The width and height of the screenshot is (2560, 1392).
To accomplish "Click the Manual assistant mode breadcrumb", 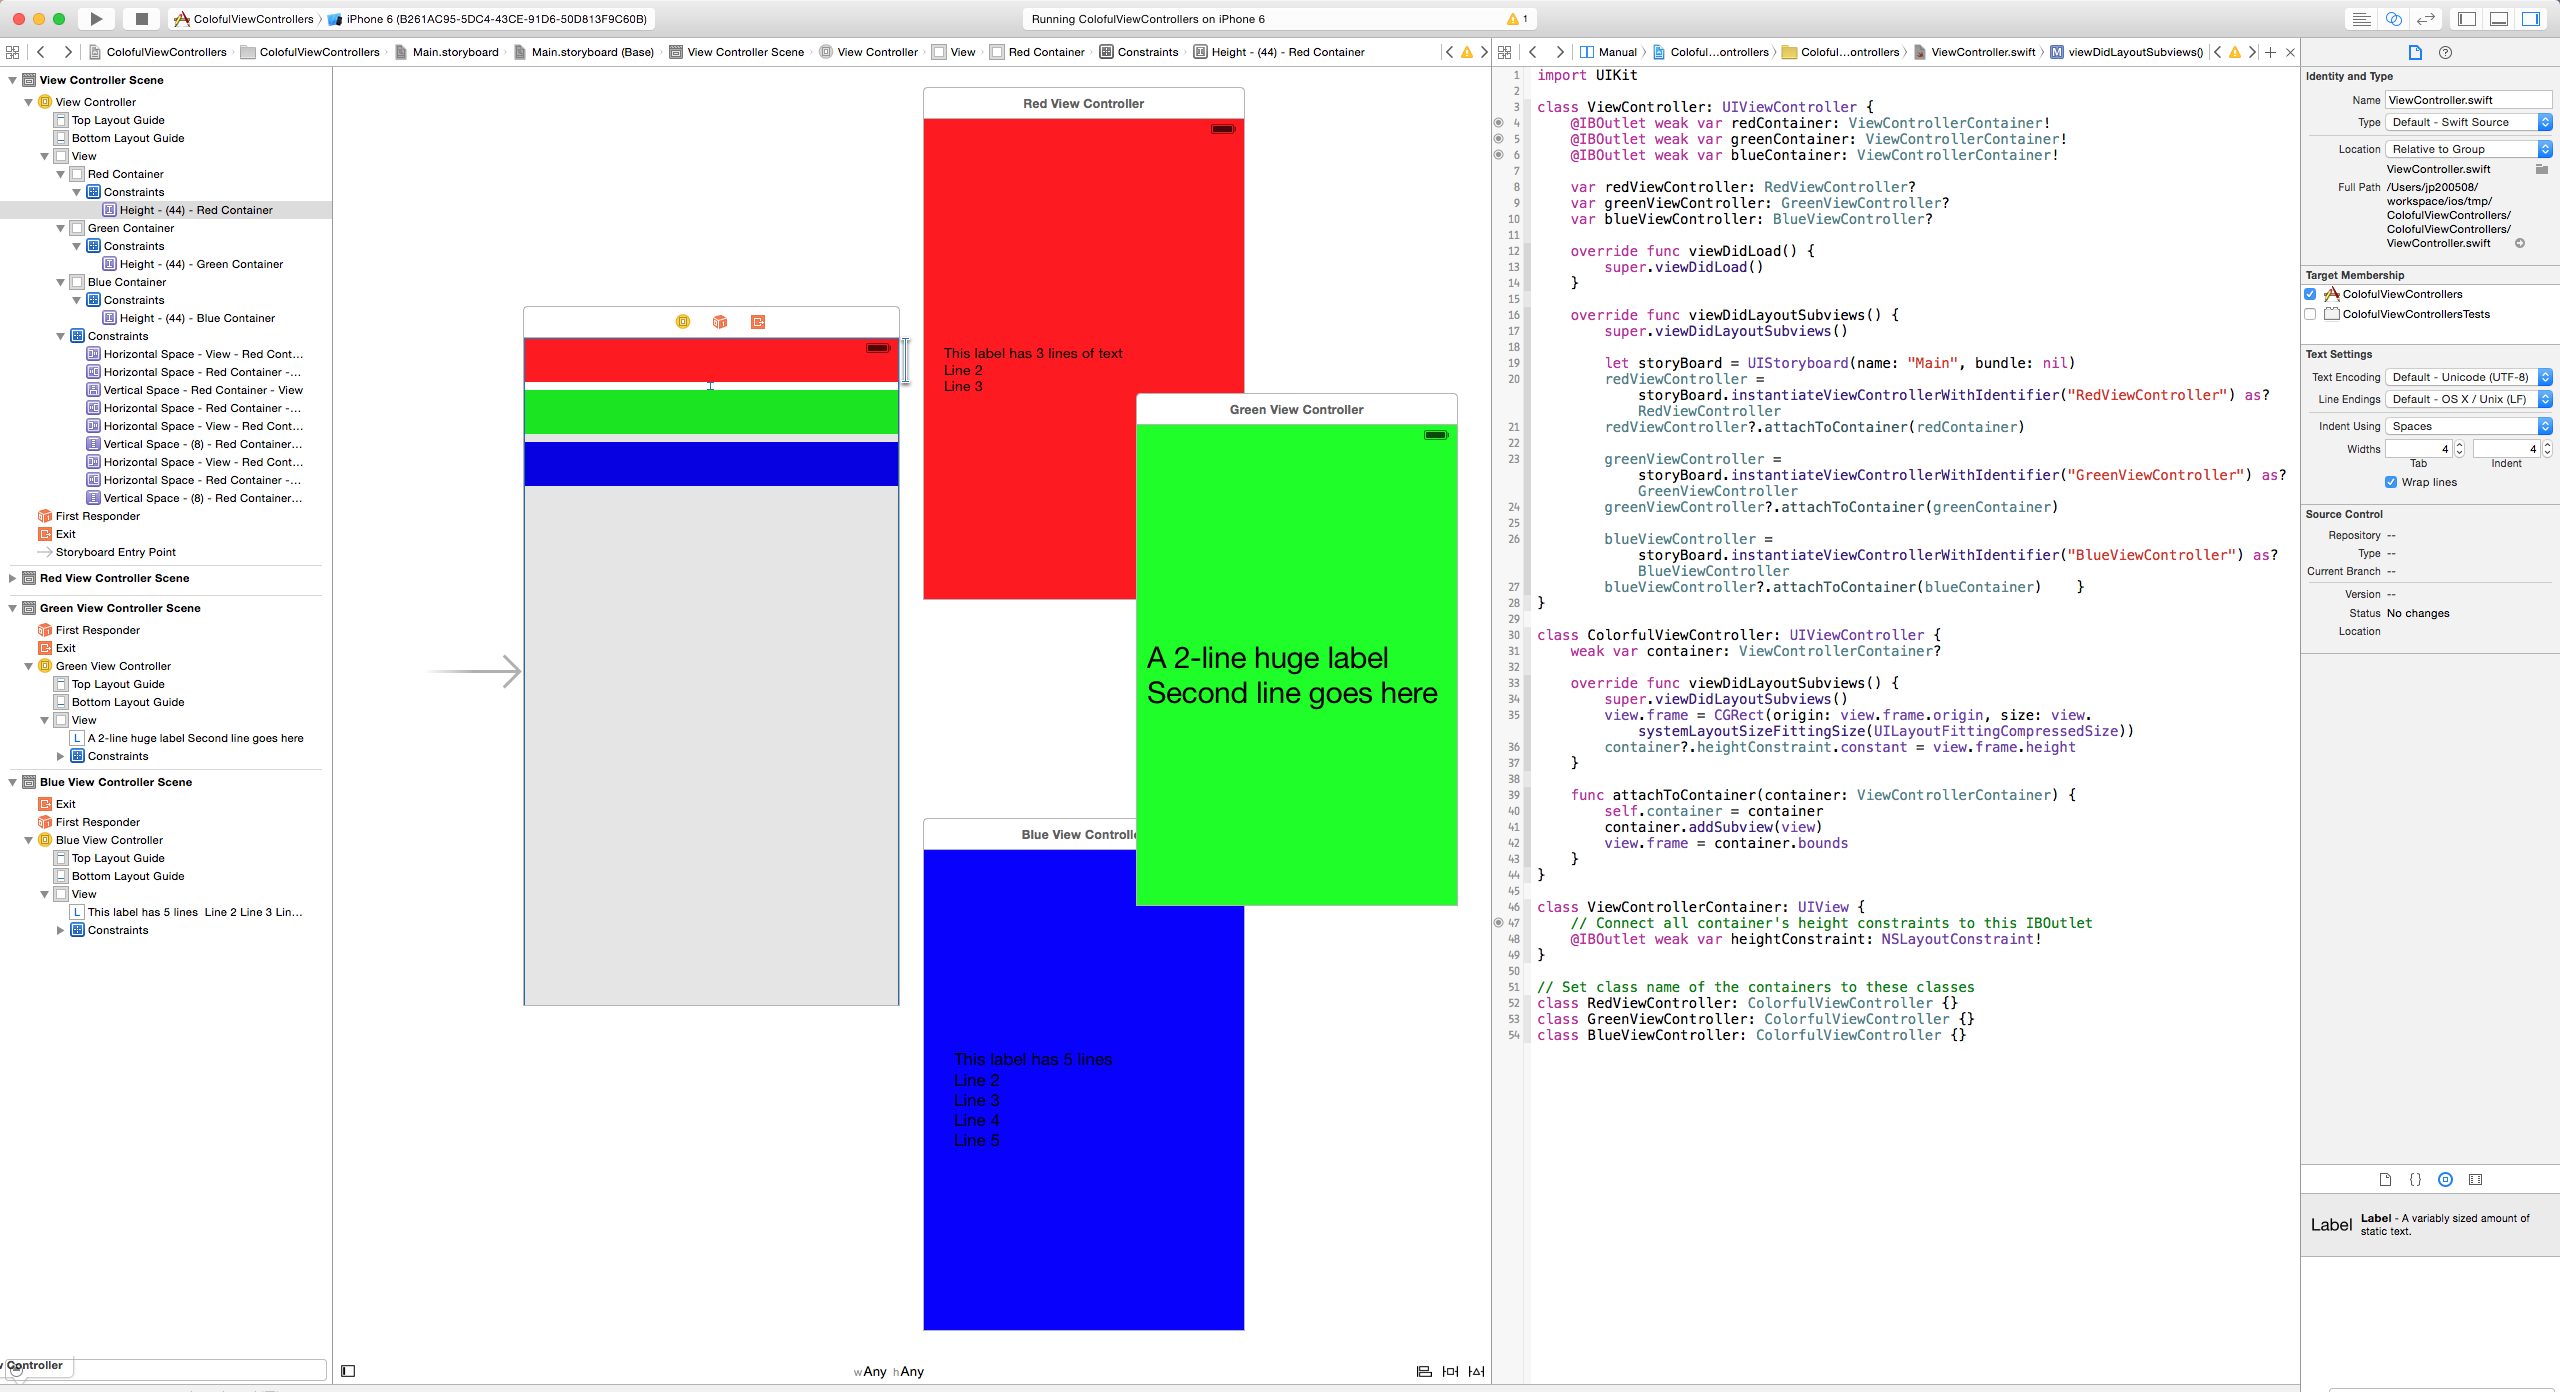I will (x=1616, y=52).
